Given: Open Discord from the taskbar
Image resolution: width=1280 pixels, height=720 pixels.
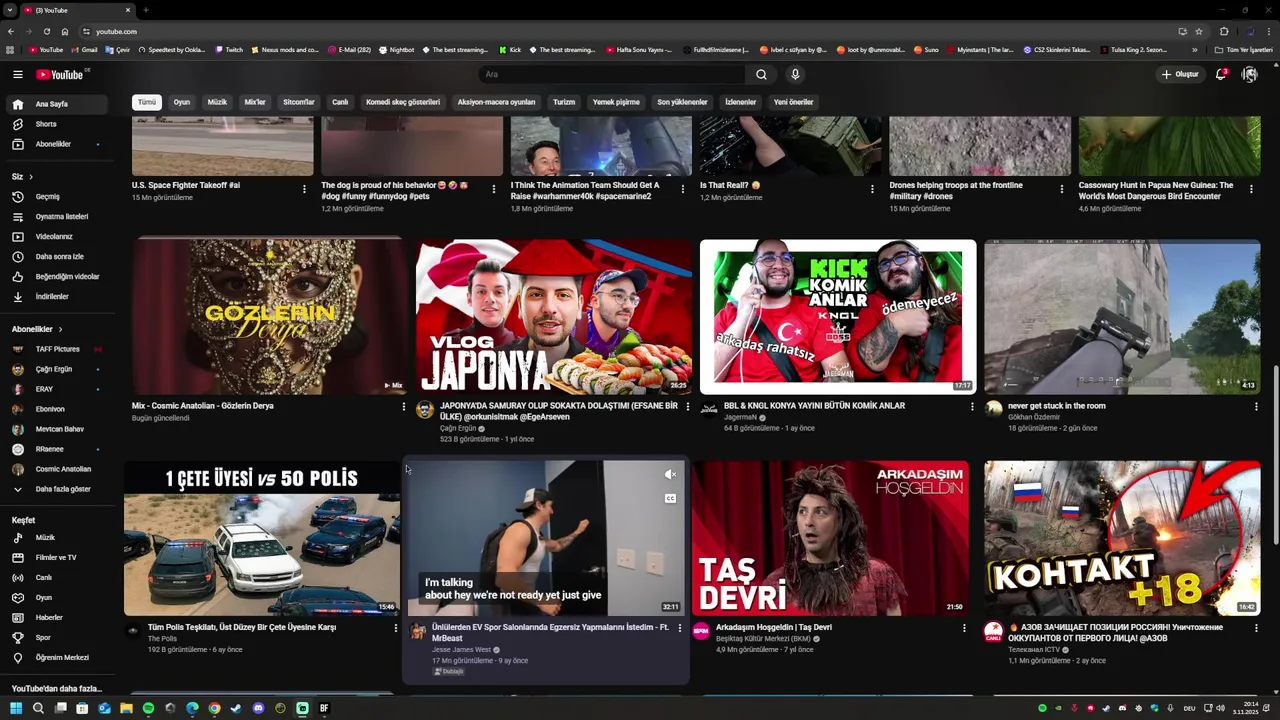Looking at the screenshot, I should point(258,708).
